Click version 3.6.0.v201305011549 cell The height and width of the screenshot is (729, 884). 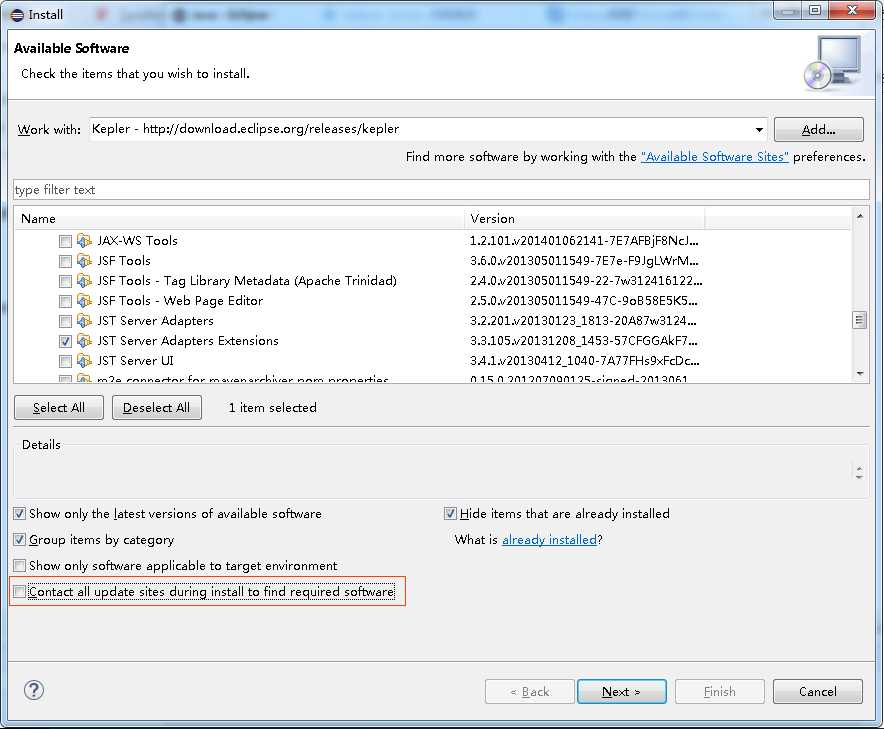click(x=585, y=261)
